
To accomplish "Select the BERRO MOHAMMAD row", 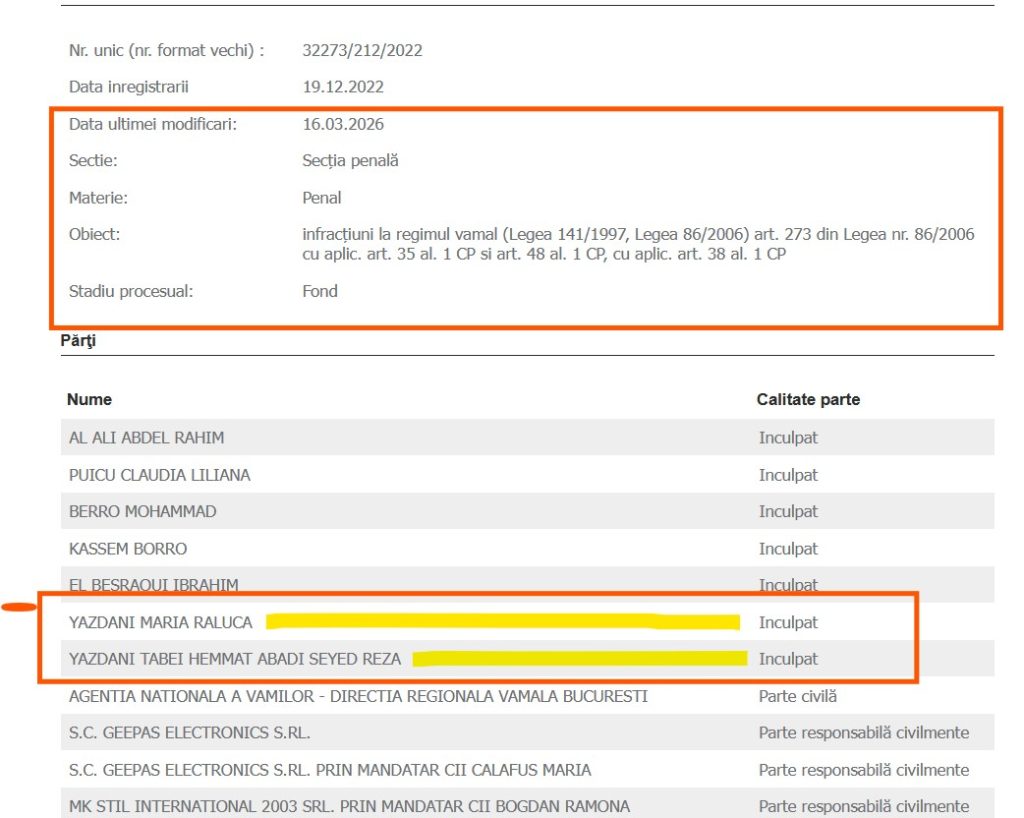I will (x=528, y=511).
